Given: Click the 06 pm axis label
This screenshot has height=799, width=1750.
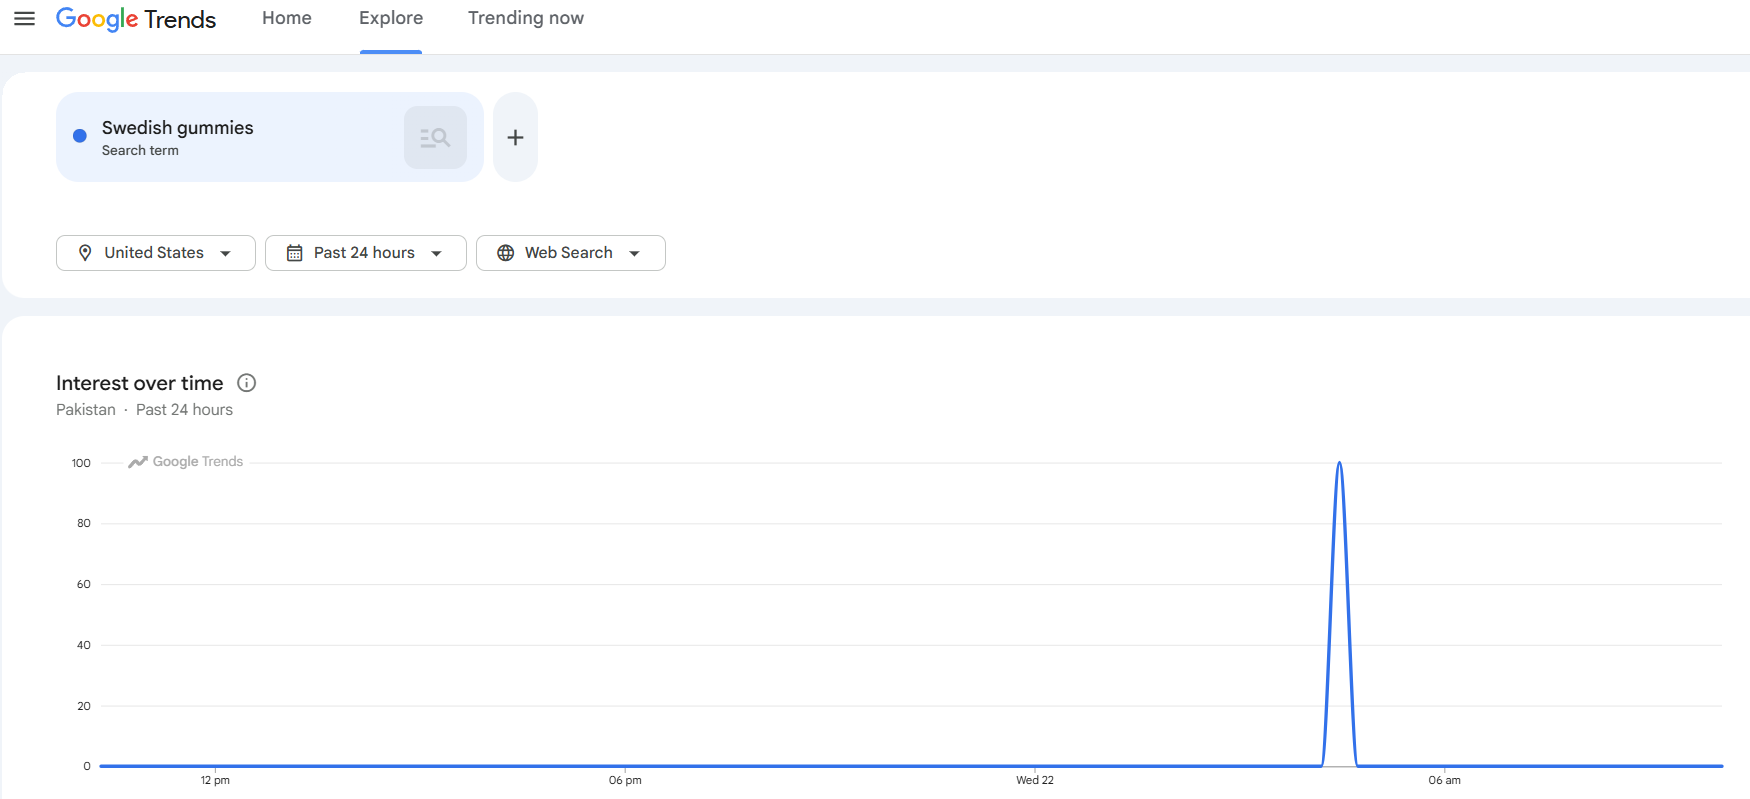Looking at the screenshot, I should pyautogui.click(x=625, y=780).
